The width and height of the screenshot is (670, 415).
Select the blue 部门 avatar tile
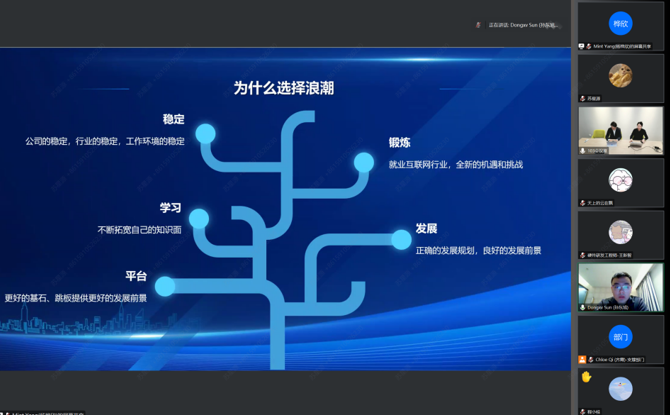coord(620,337)
